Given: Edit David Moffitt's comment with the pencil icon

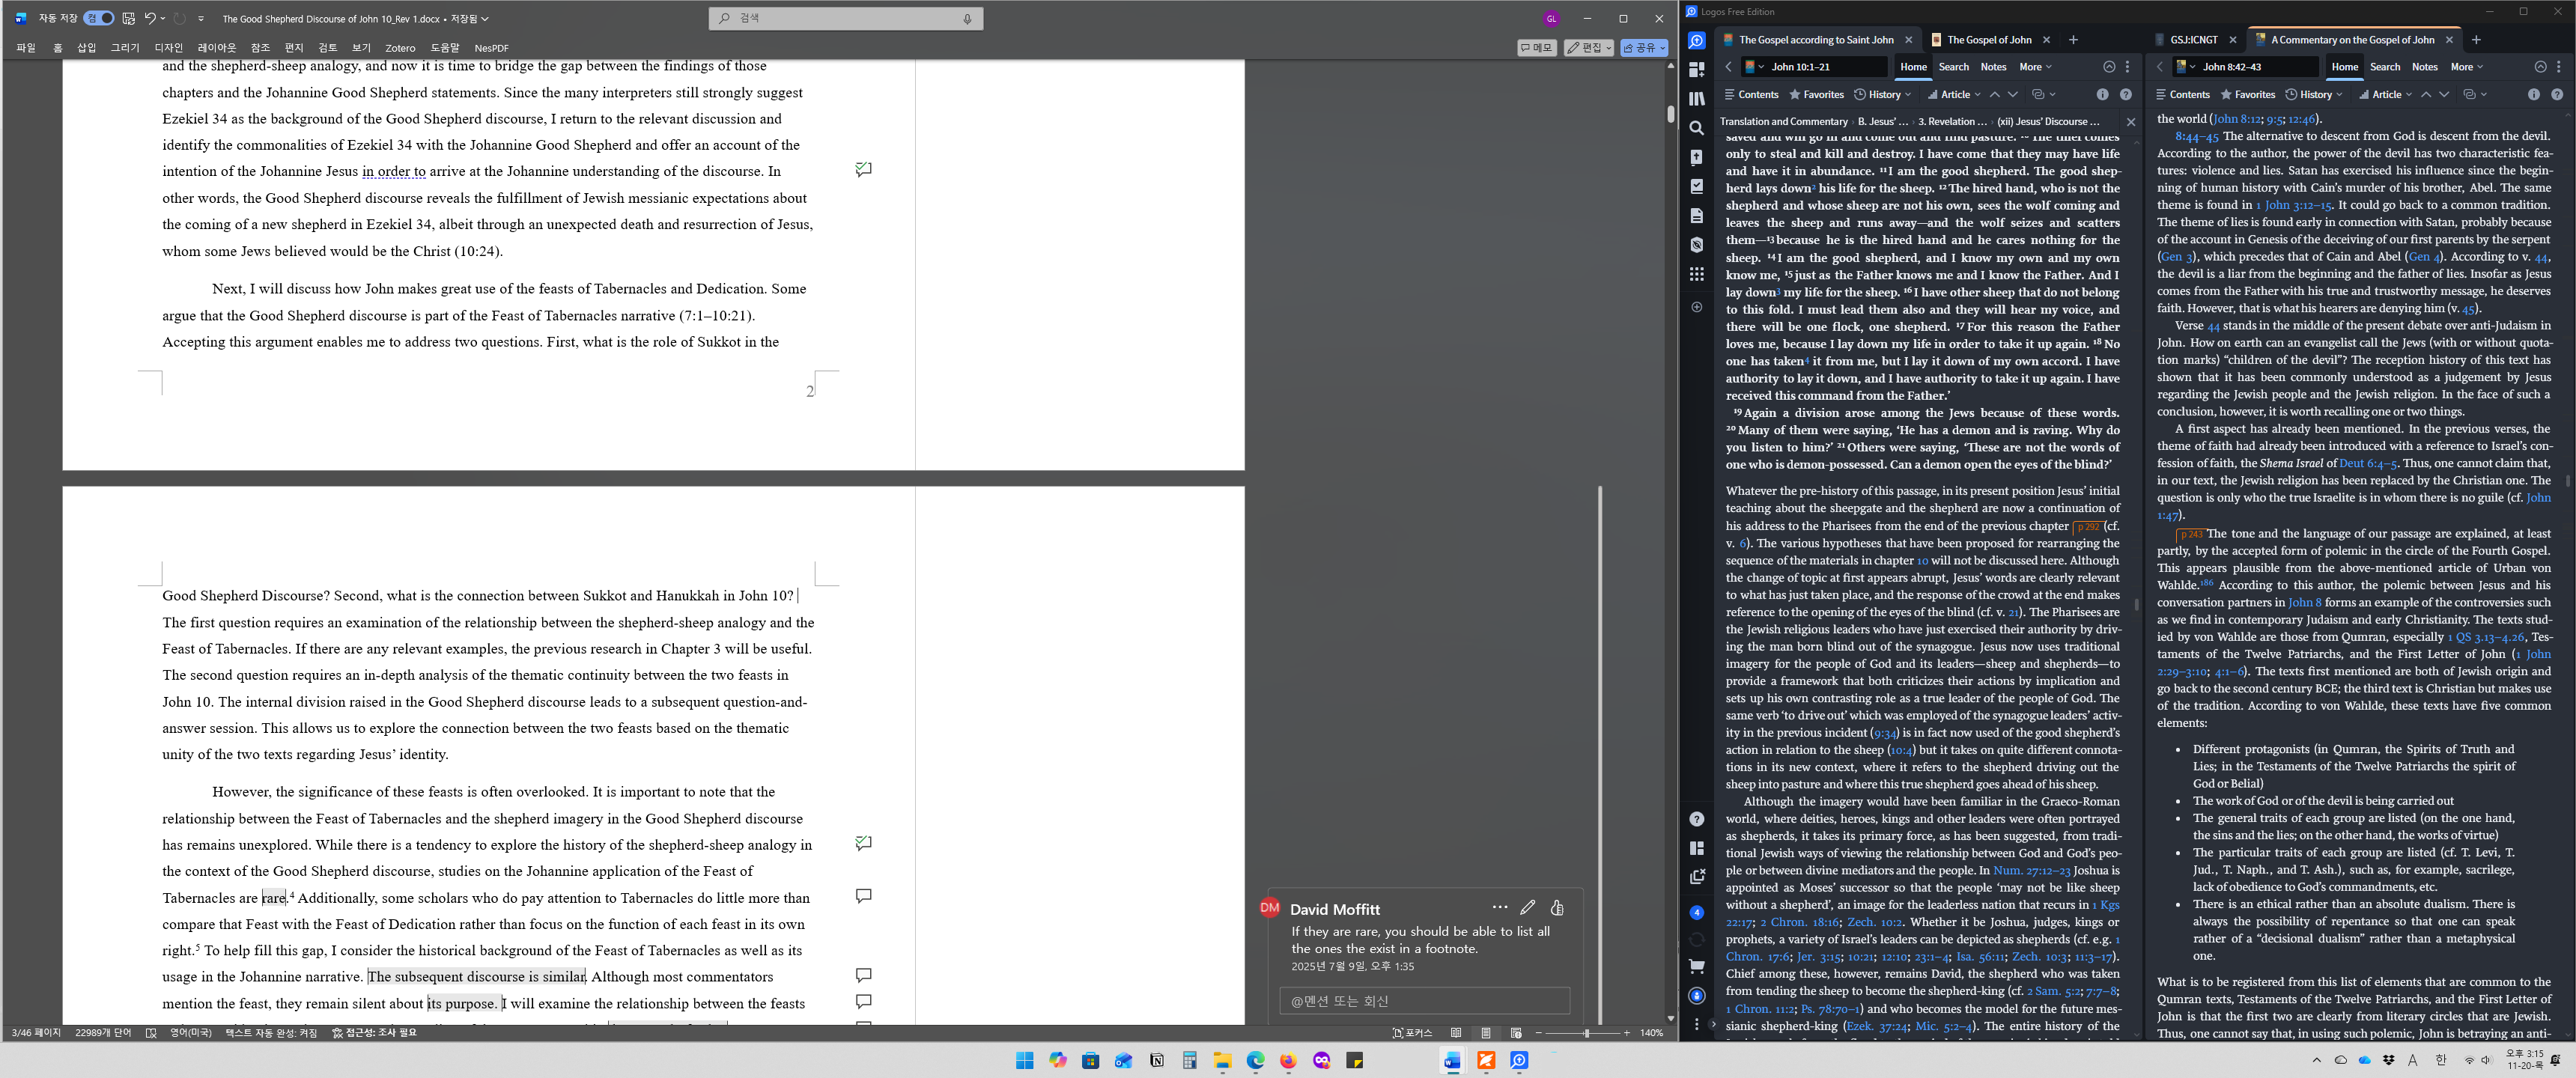Looking at the screenshot, I should click(x=1527, y=908).
